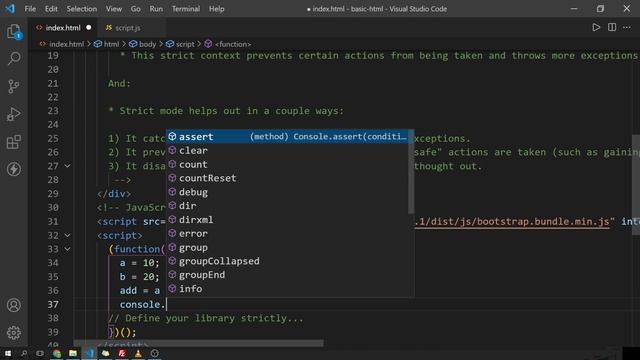
Task: Click line number 37 in the gutter
Action: click(x=53, y=304)
